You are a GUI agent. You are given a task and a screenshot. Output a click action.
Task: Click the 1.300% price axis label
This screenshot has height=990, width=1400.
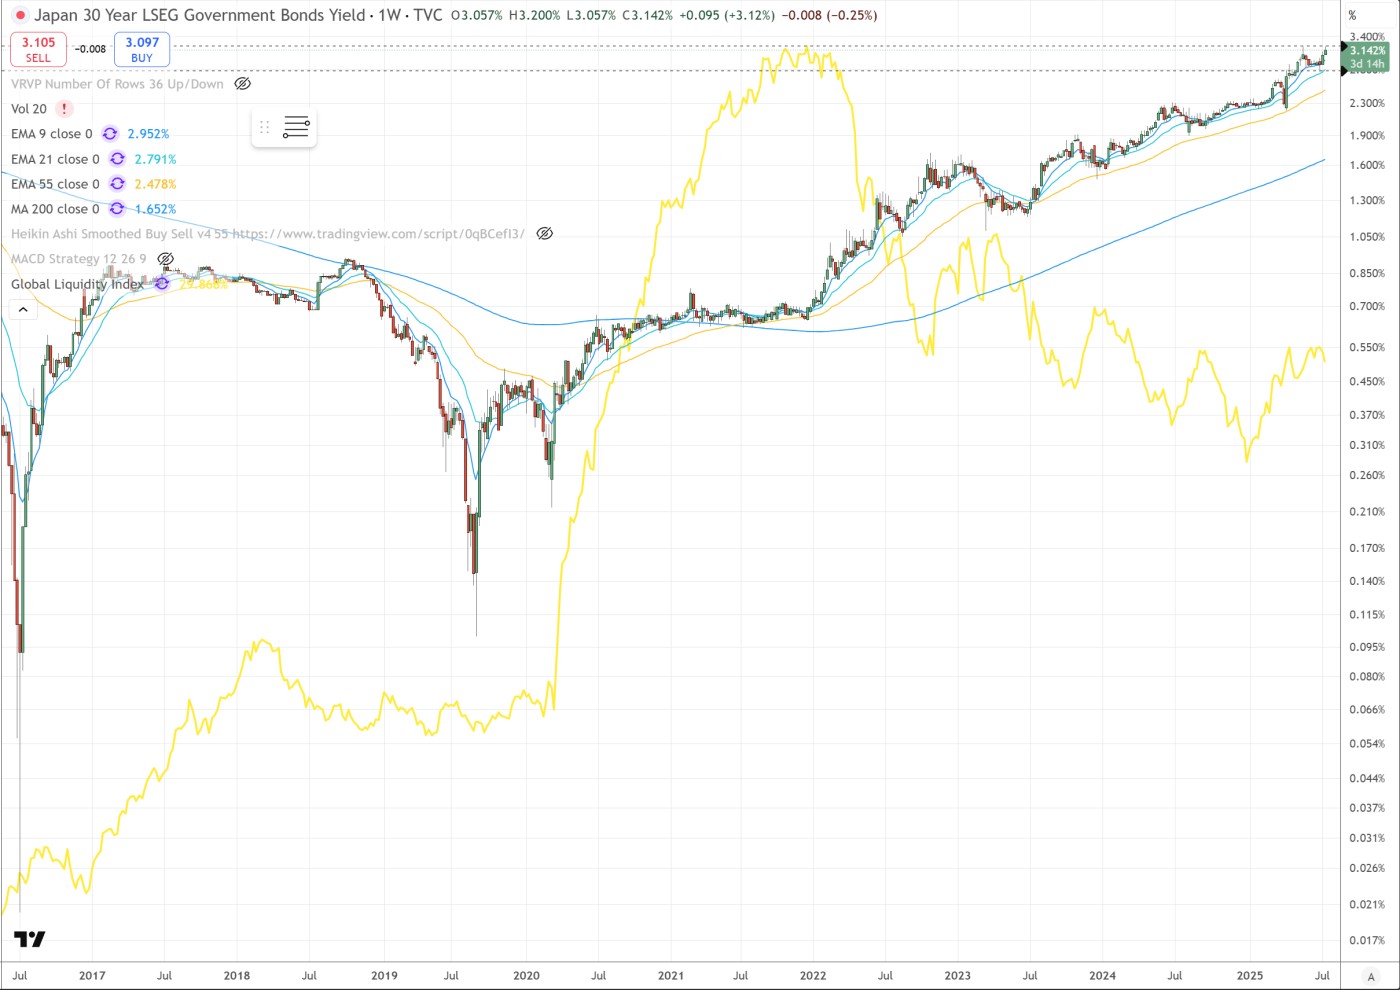(1367, 201)
